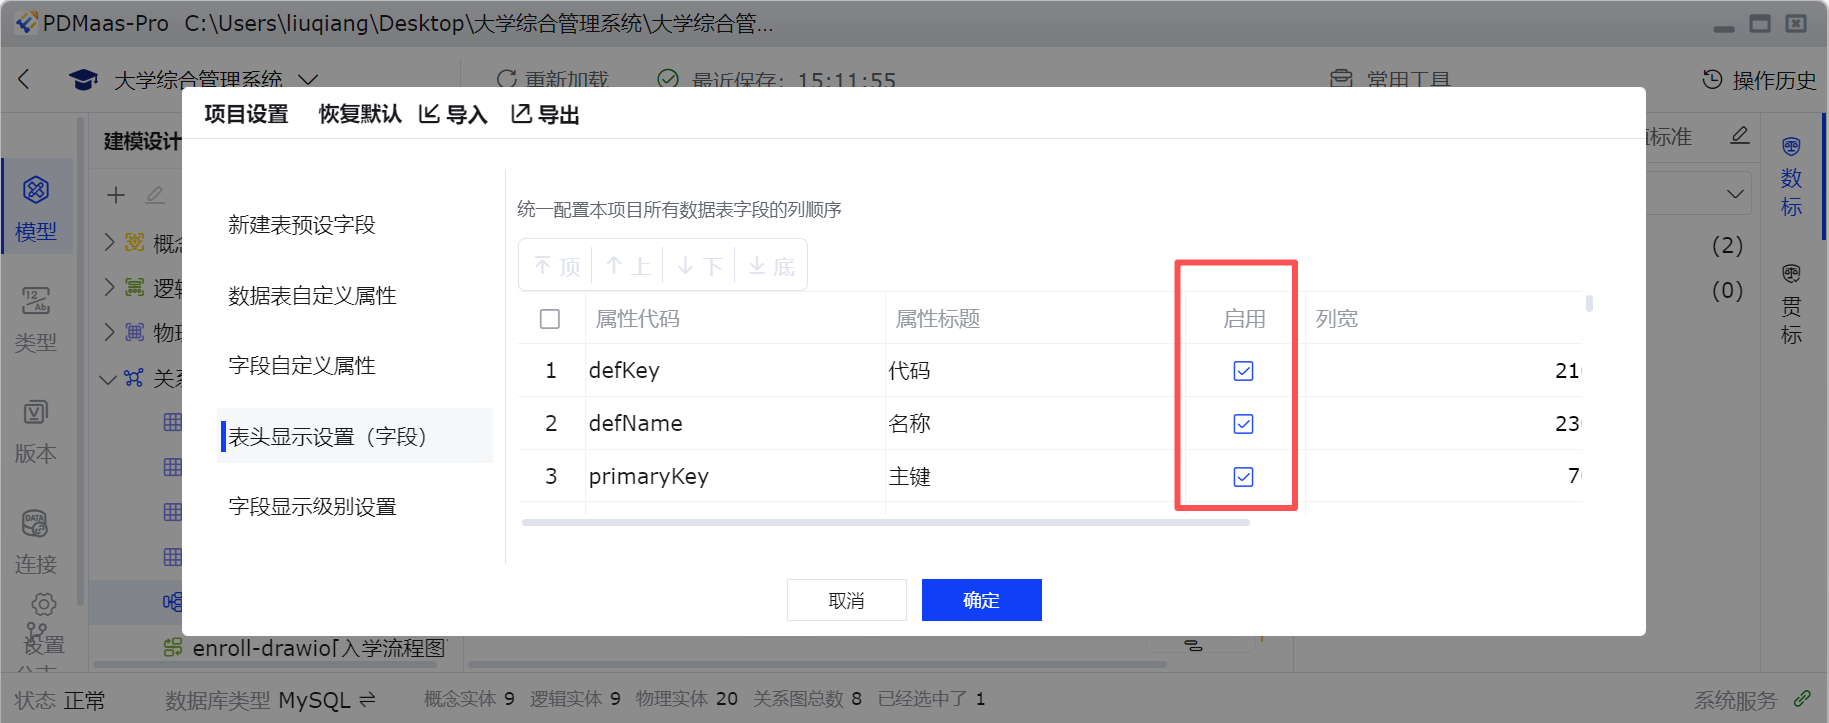Open the 类型 sidebar section
This screenshot has height=723, width=1829.
click(36, 319)
